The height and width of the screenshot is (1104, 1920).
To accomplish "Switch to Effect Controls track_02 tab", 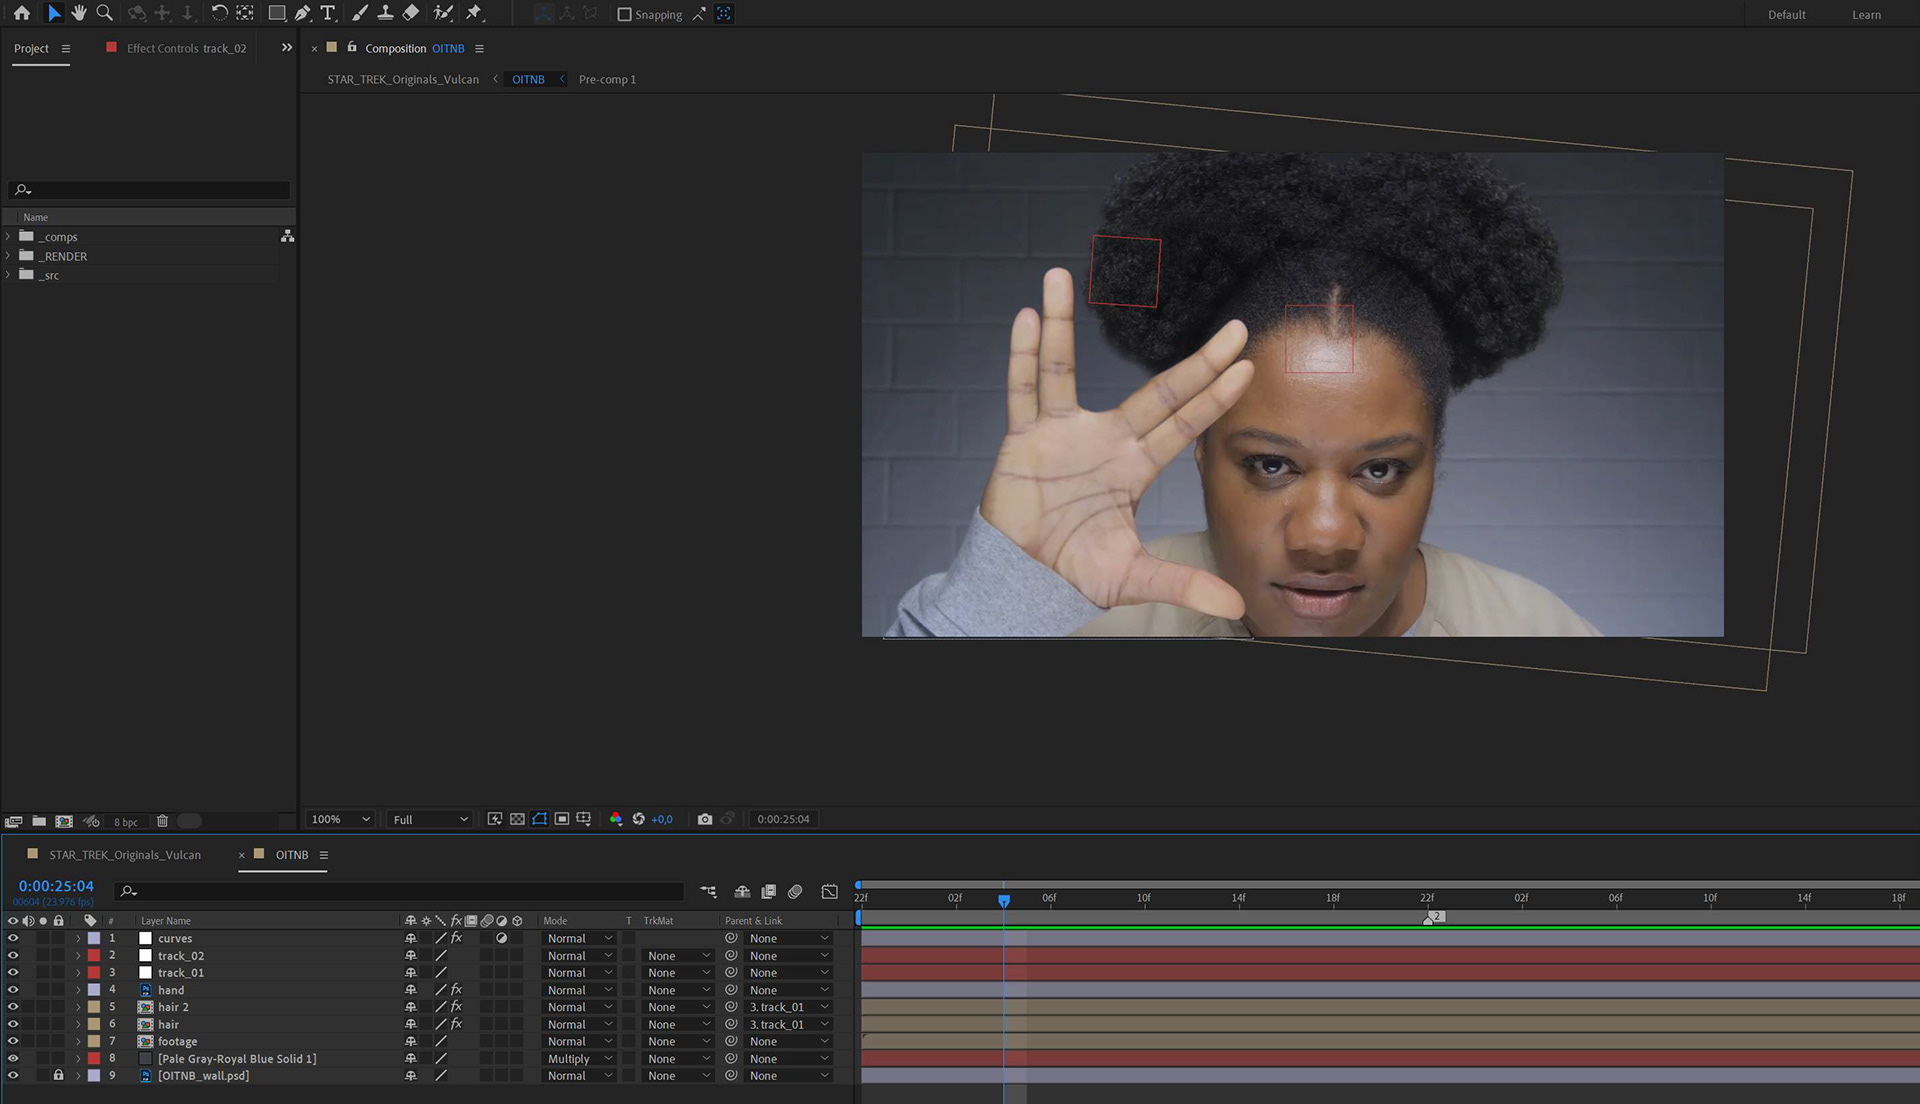I will coord(186,48).
